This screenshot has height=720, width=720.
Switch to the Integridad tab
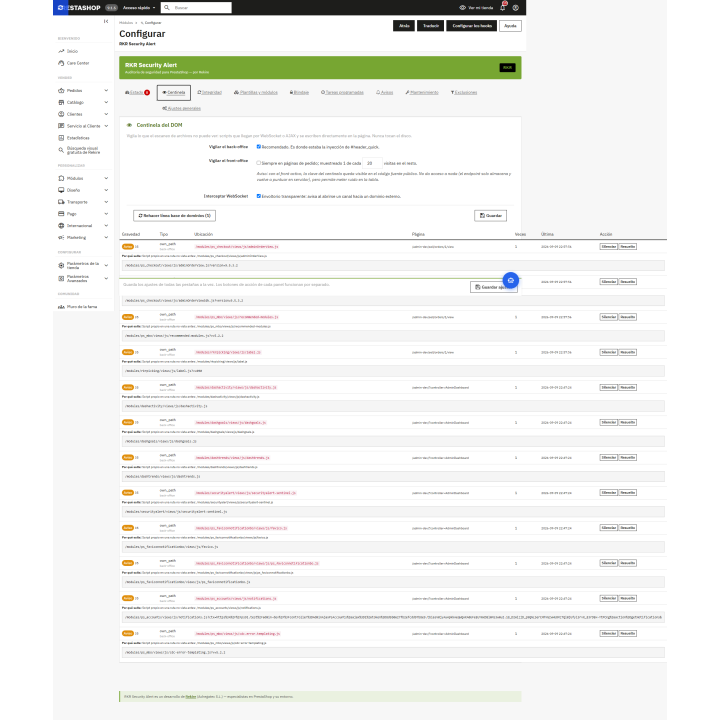(x=209, y=92)
